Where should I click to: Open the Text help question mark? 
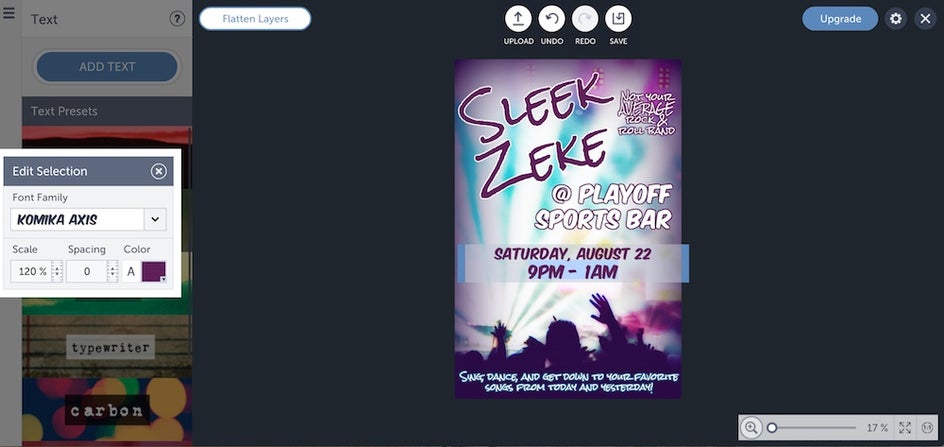[177, 19]
